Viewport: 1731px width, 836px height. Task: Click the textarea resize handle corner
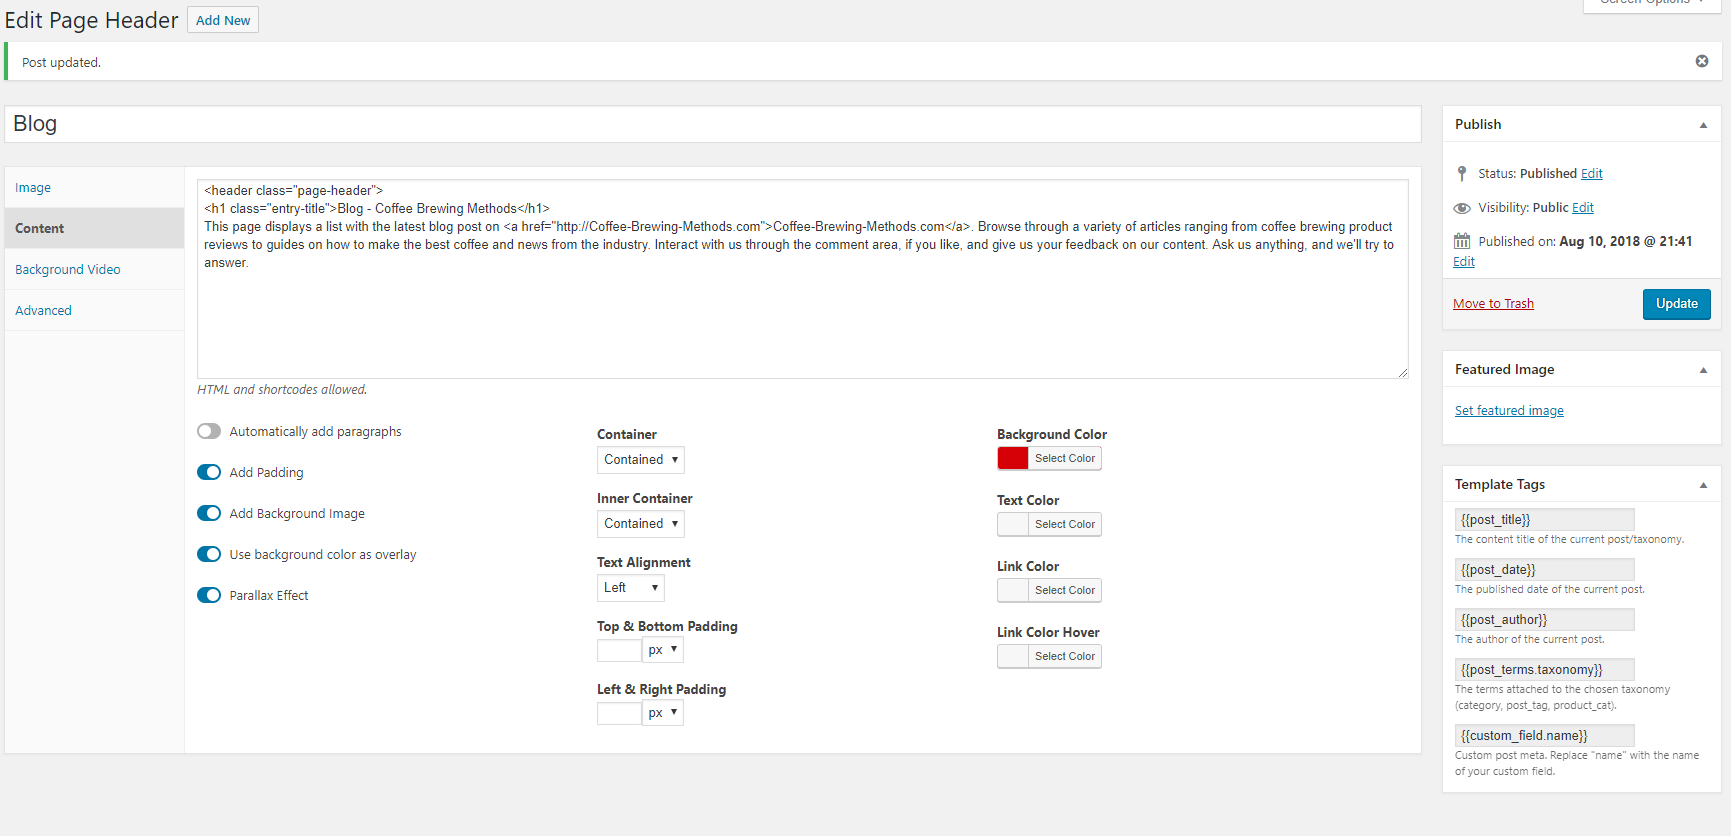[x=1403, y=373]
